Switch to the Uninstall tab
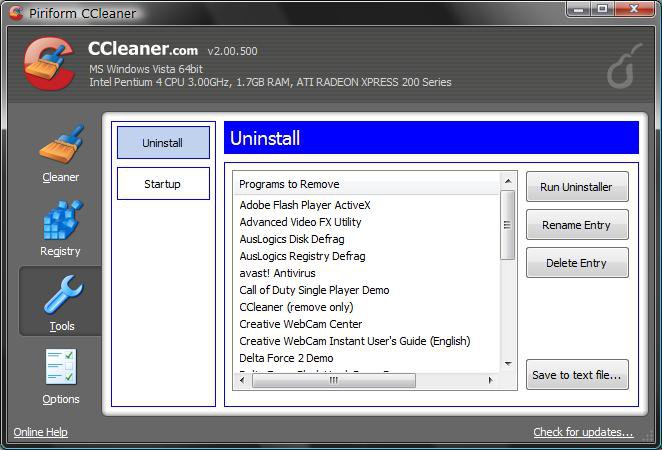Screen dimensions: 662x450 [163, 143]
